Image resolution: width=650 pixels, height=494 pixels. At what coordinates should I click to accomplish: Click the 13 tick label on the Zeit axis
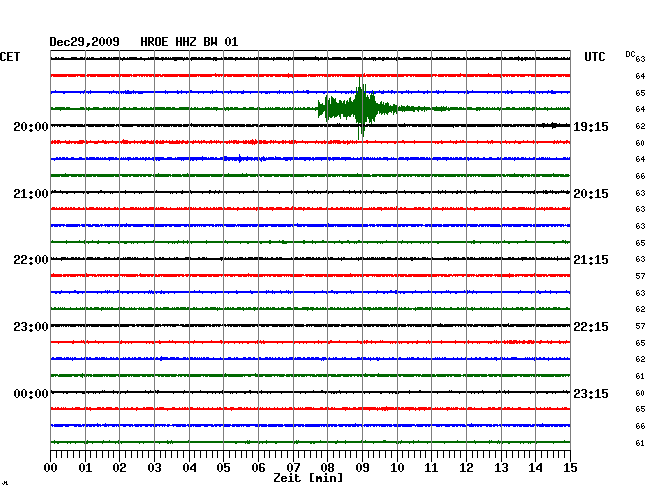[x=501, y=467]
